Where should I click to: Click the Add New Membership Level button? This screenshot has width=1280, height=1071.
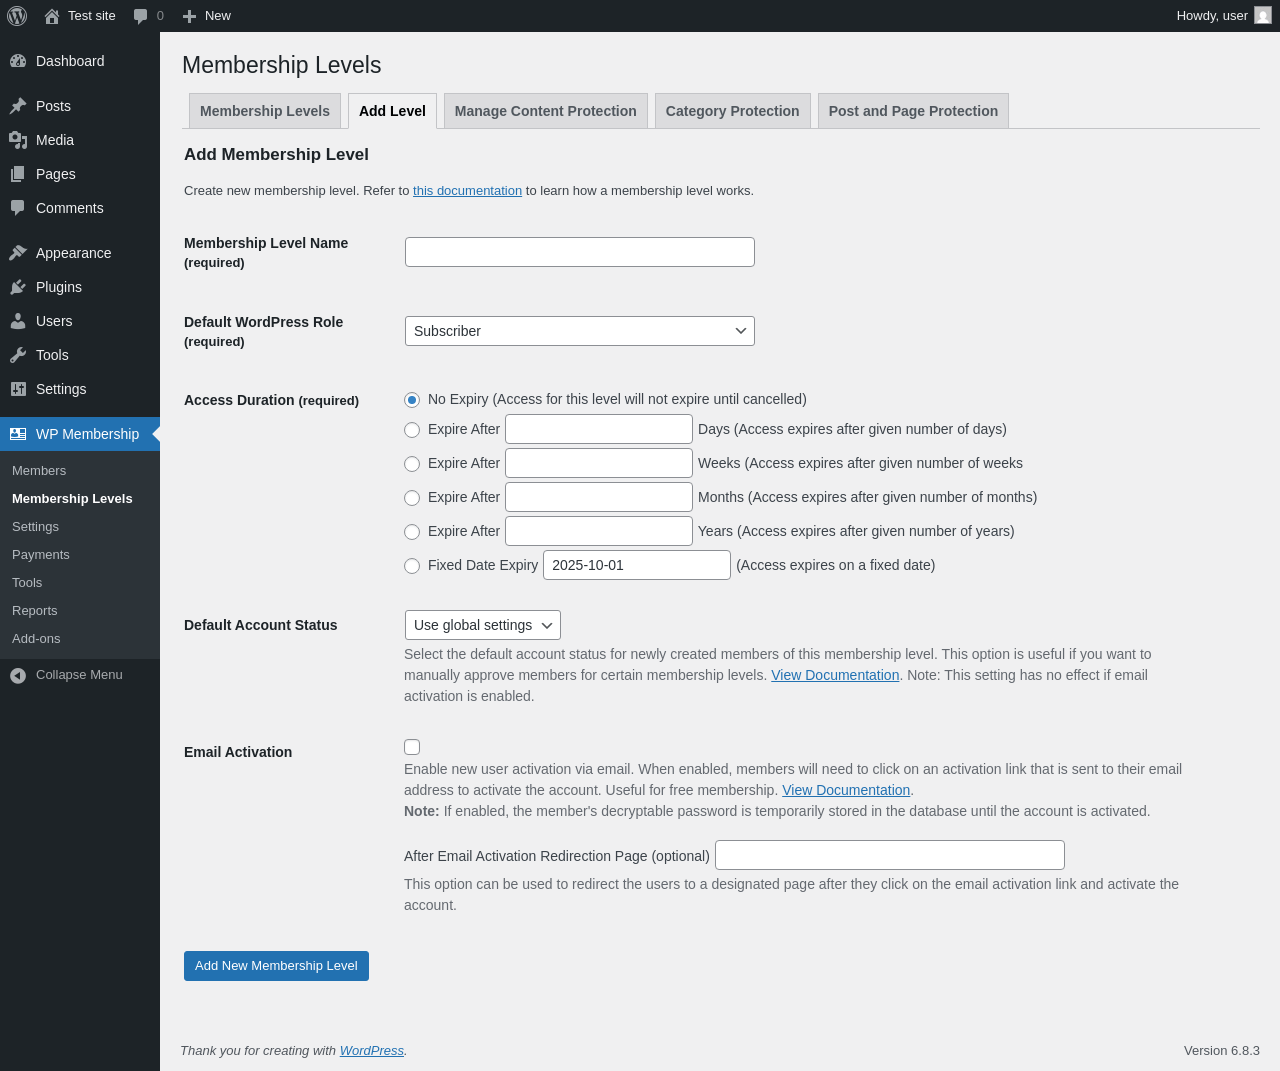[x=276, y=966]
